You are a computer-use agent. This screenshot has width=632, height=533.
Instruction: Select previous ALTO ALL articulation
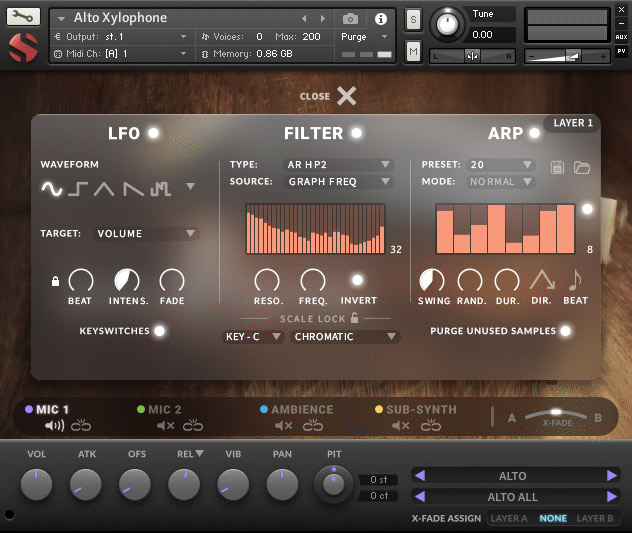(x=420, y=496)
